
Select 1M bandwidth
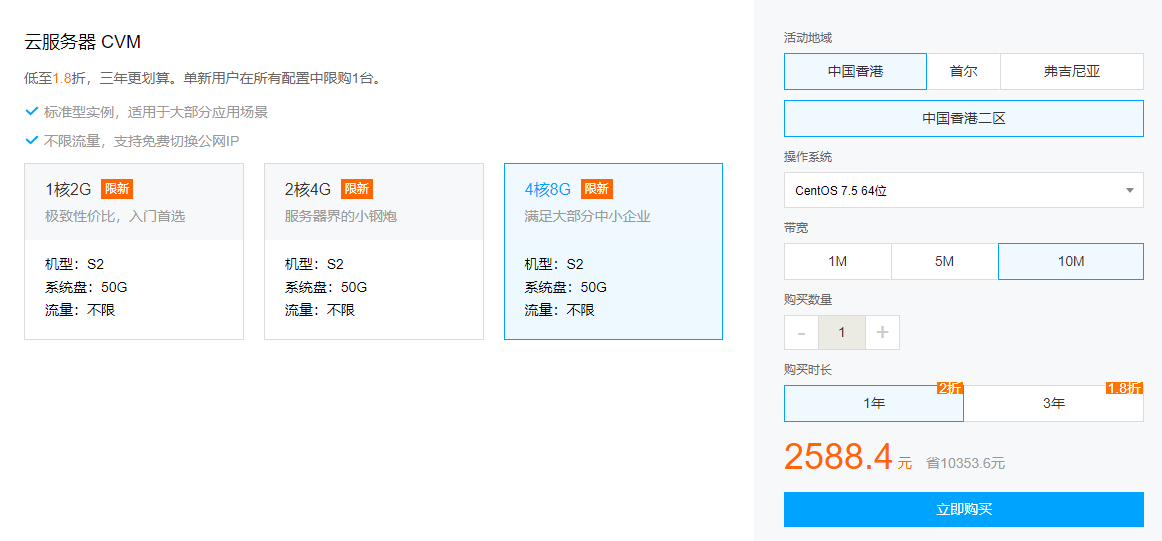pyautogui.click(x=837, y=262)
